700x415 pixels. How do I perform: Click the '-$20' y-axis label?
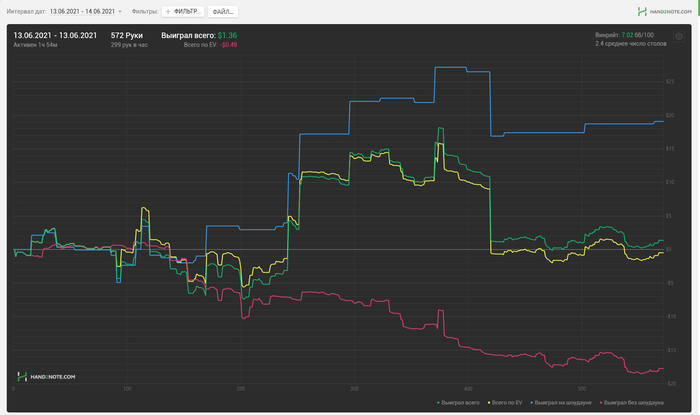(669, 384)
